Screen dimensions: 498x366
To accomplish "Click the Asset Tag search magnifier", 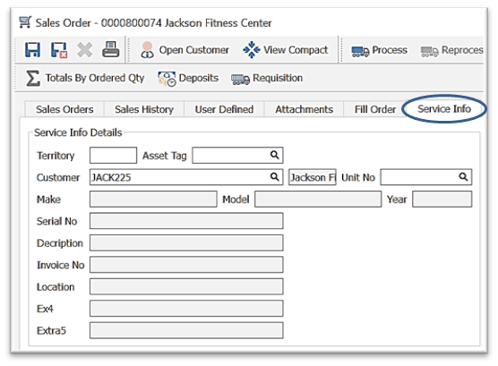I will 274,155.
